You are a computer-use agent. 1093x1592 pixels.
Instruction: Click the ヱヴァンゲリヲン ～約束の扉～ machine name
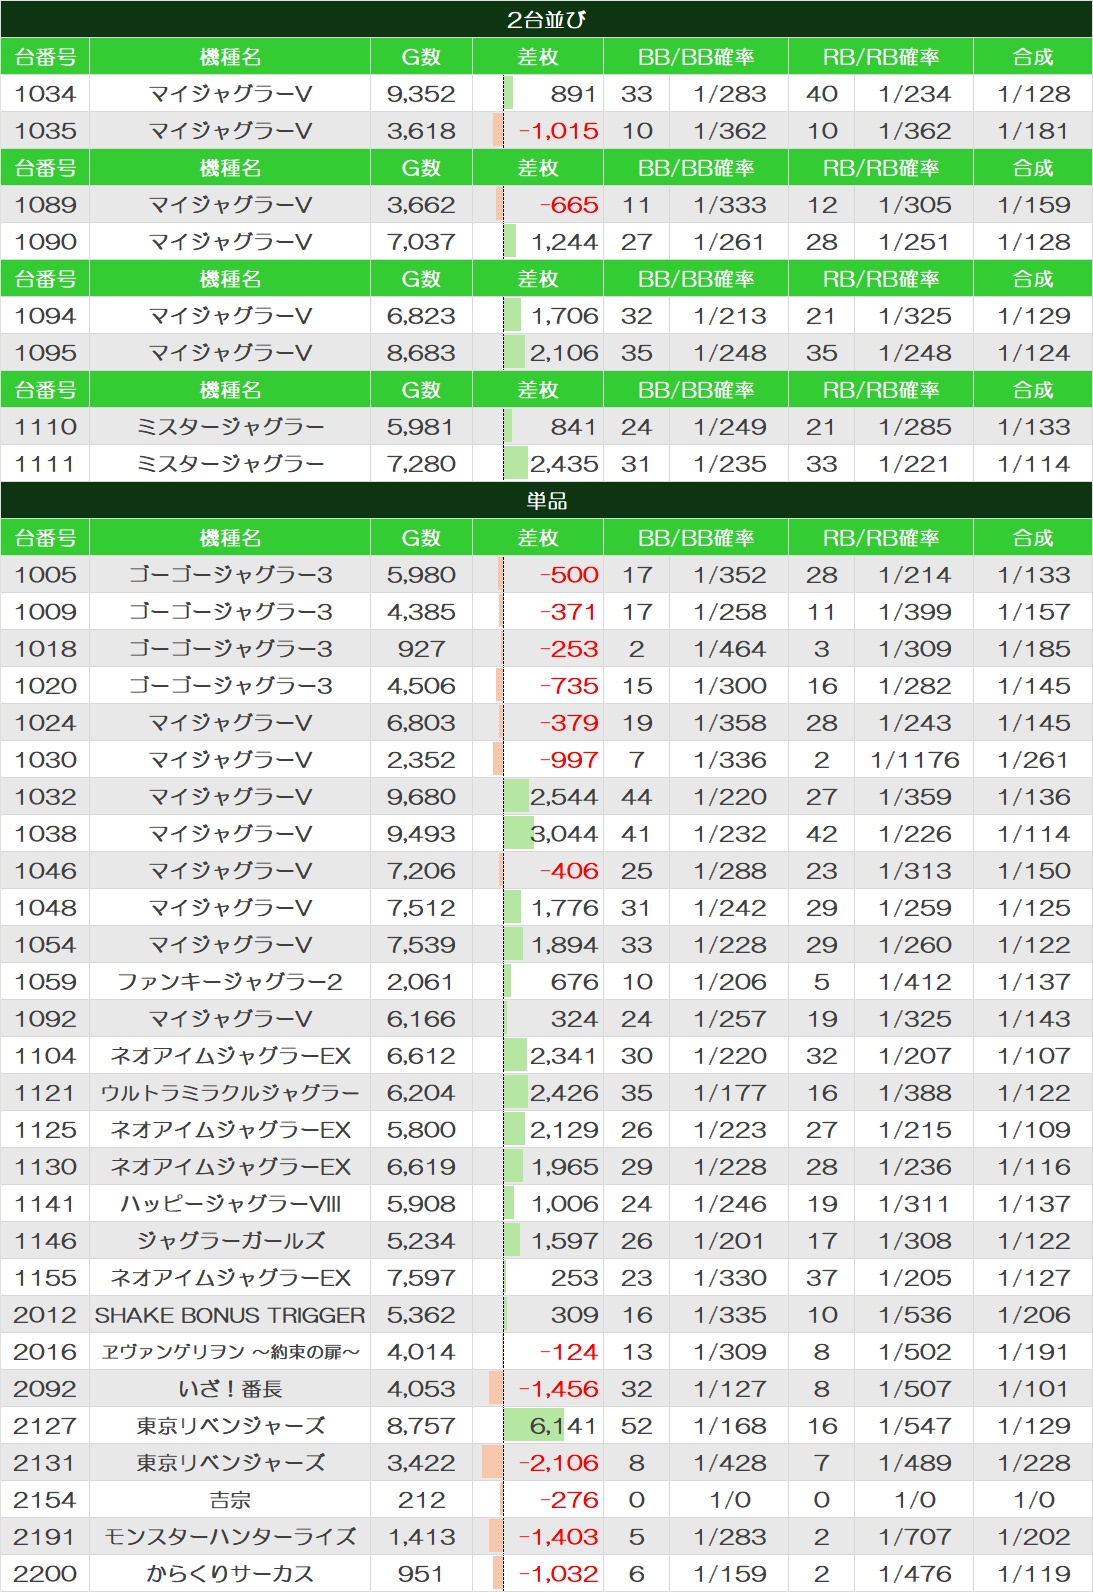230,1352
